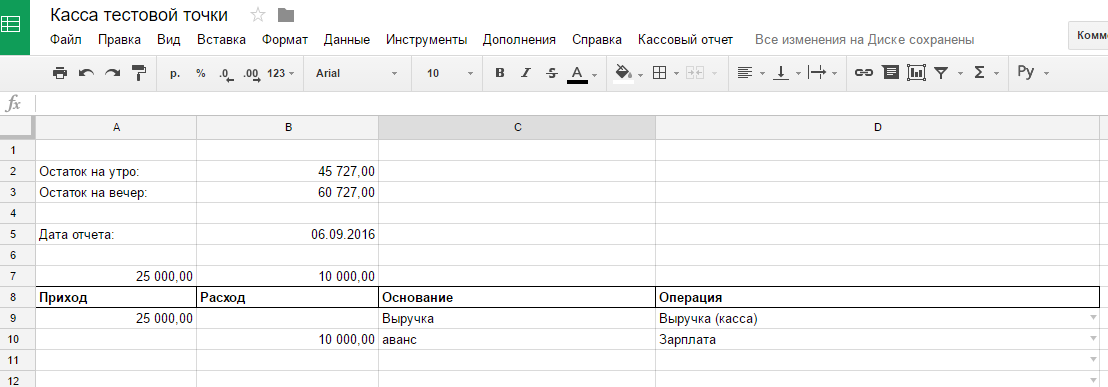Screen dimensions: 1108x387
Task: Open the Формат menu
Action: tap(285, 40)
